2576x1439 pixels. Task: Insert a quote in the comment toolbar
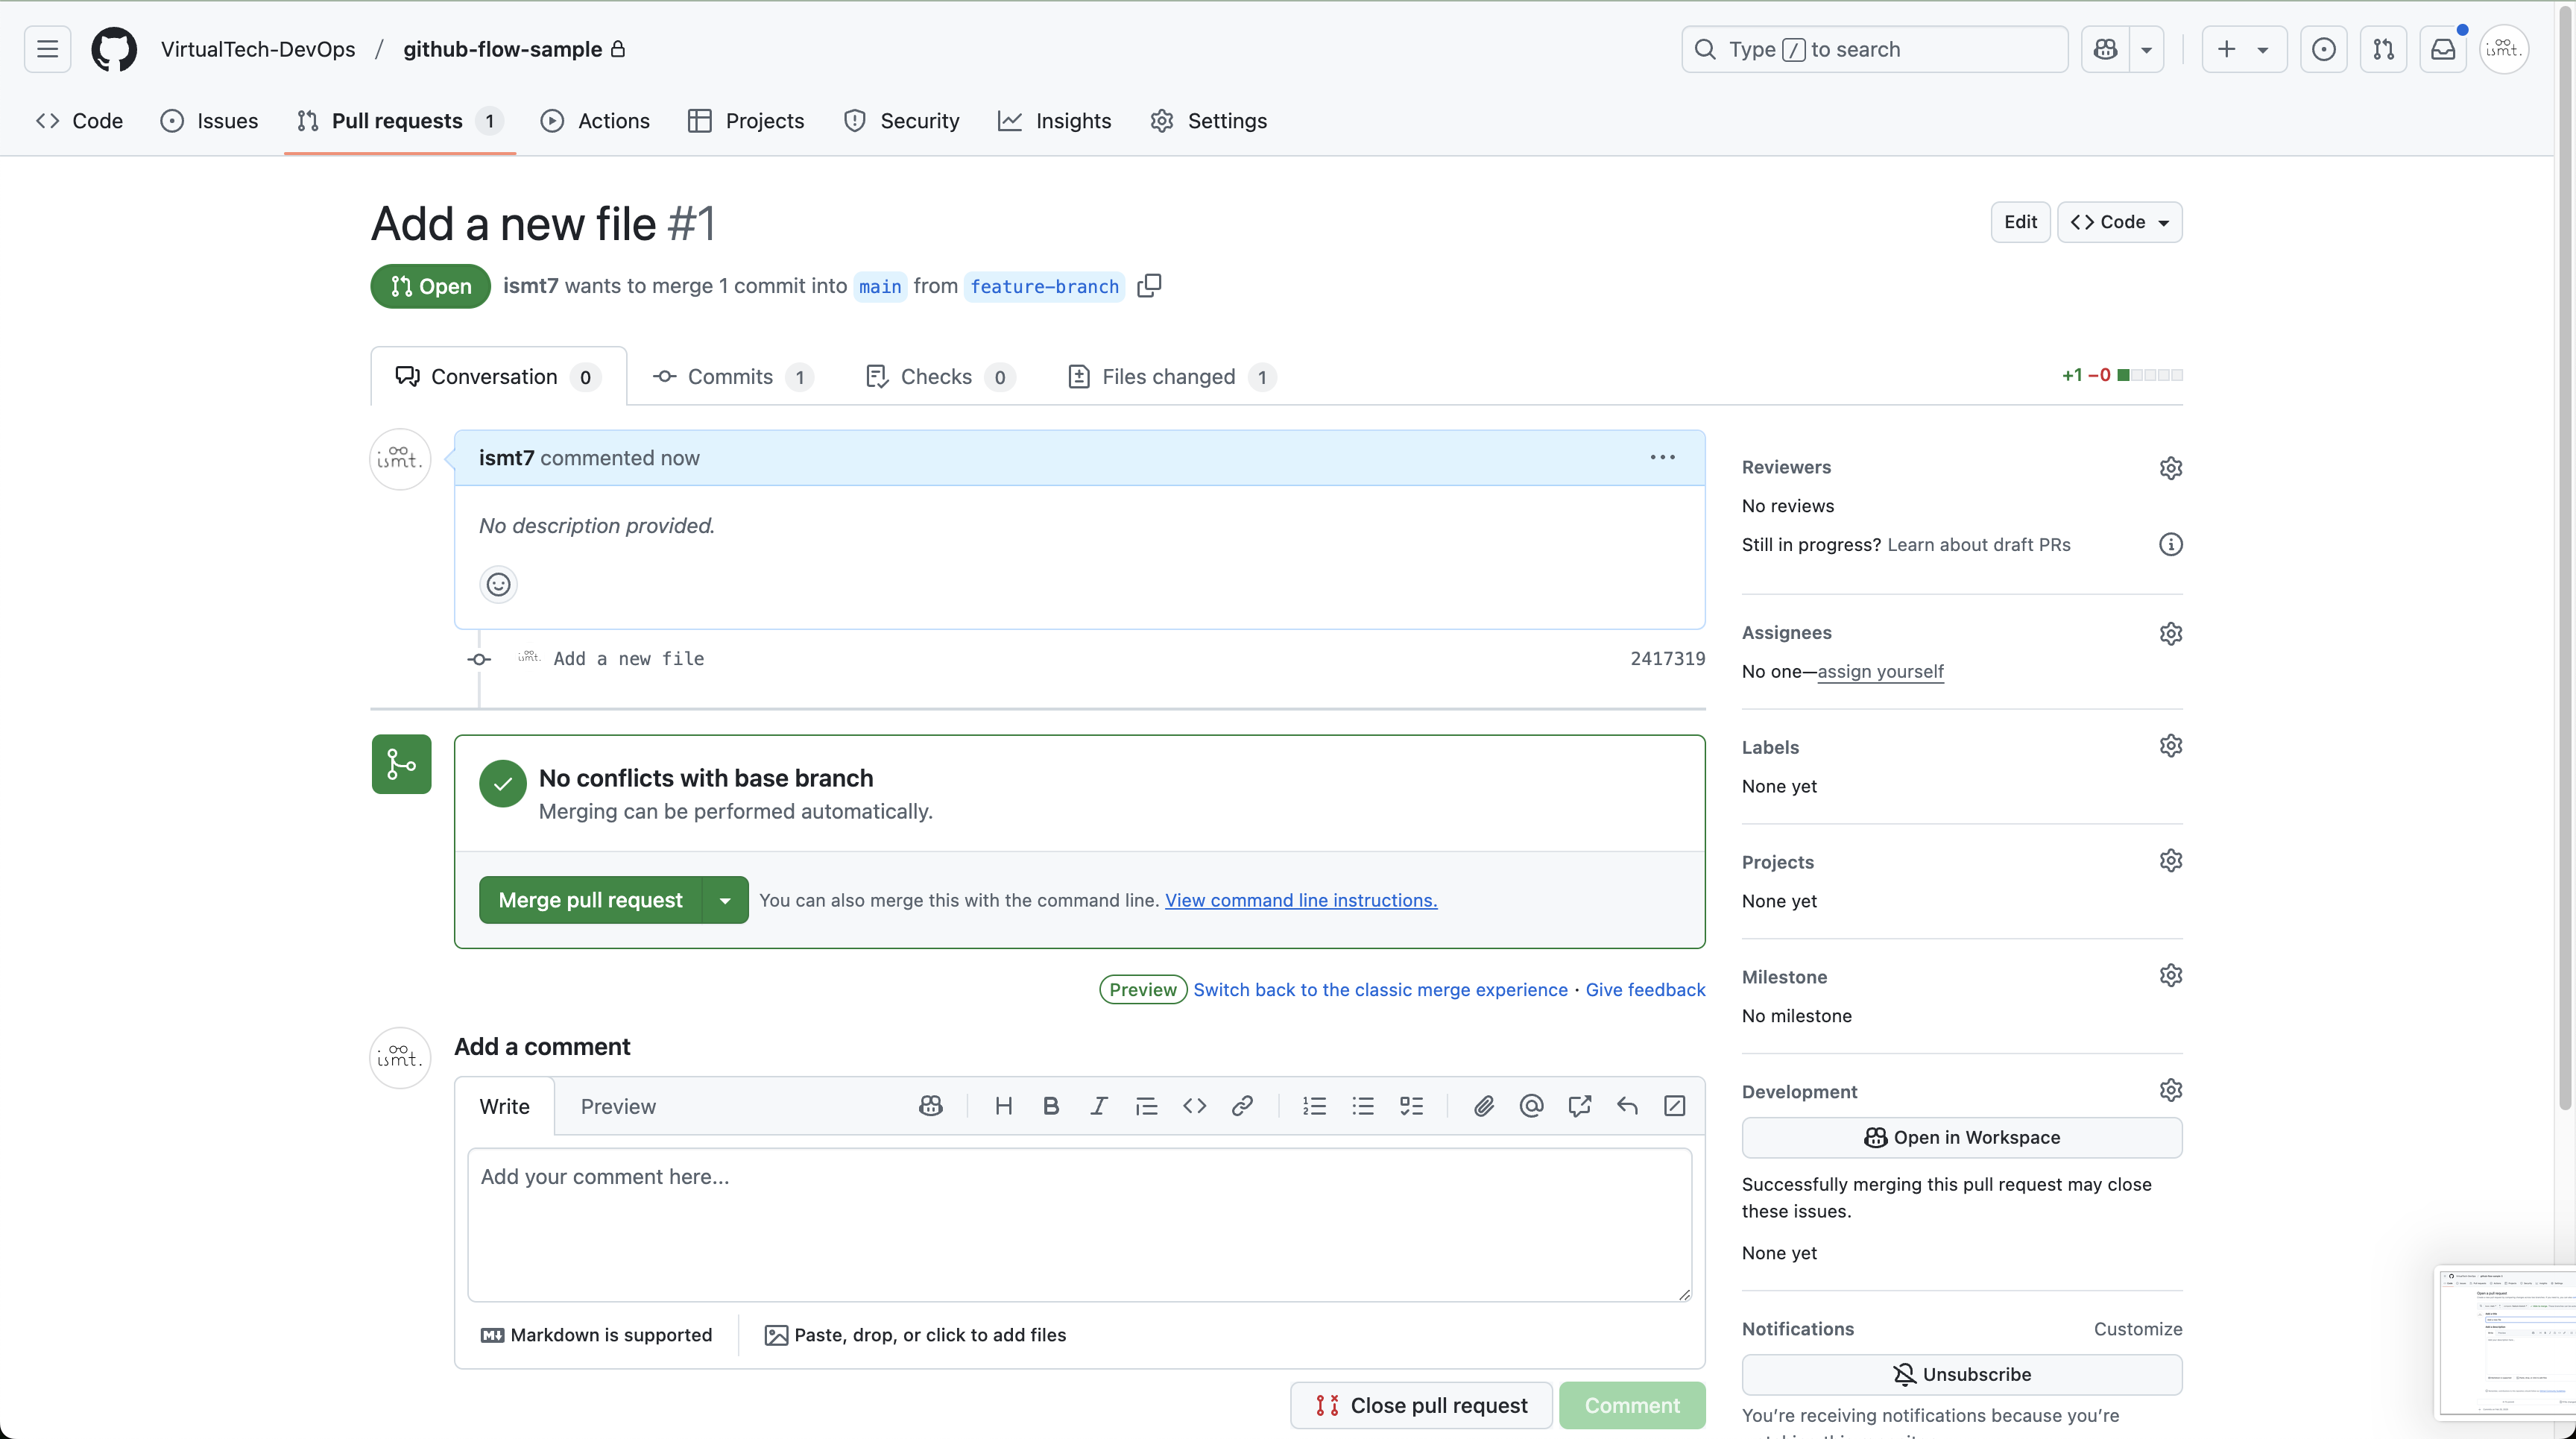coord(1147,1106)
